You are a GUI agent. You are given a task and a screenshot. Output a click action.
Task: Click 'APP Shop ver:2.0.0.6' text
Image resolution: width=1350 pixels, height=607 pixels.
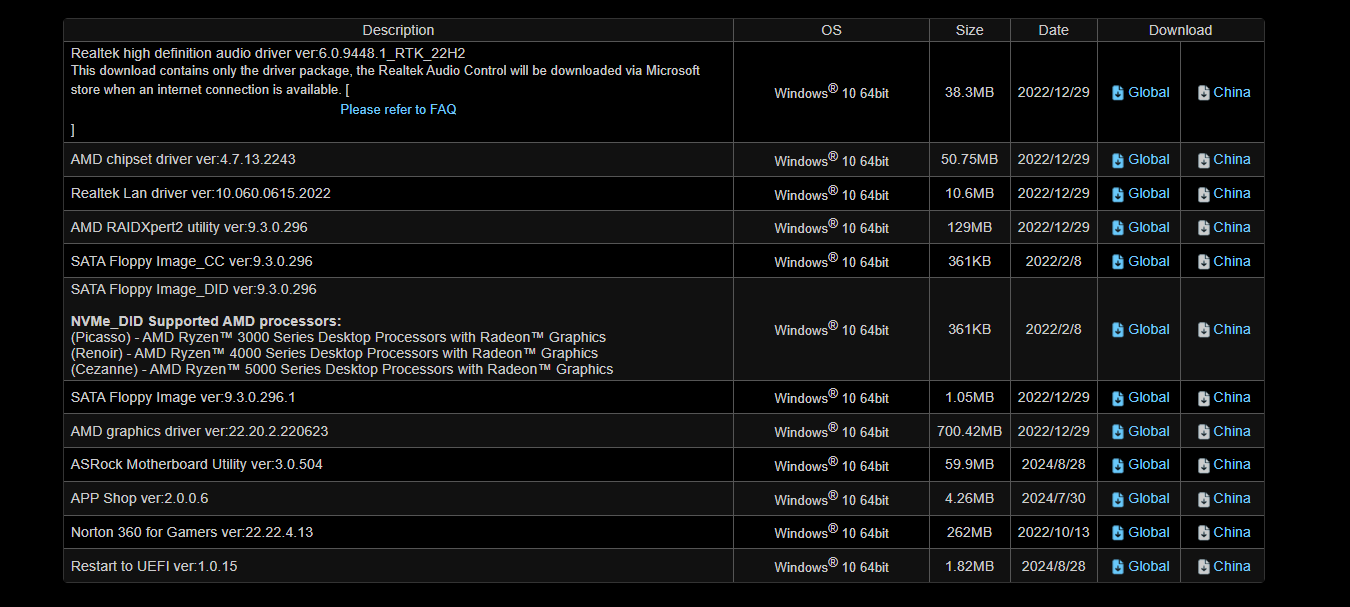tap(140, 498)
